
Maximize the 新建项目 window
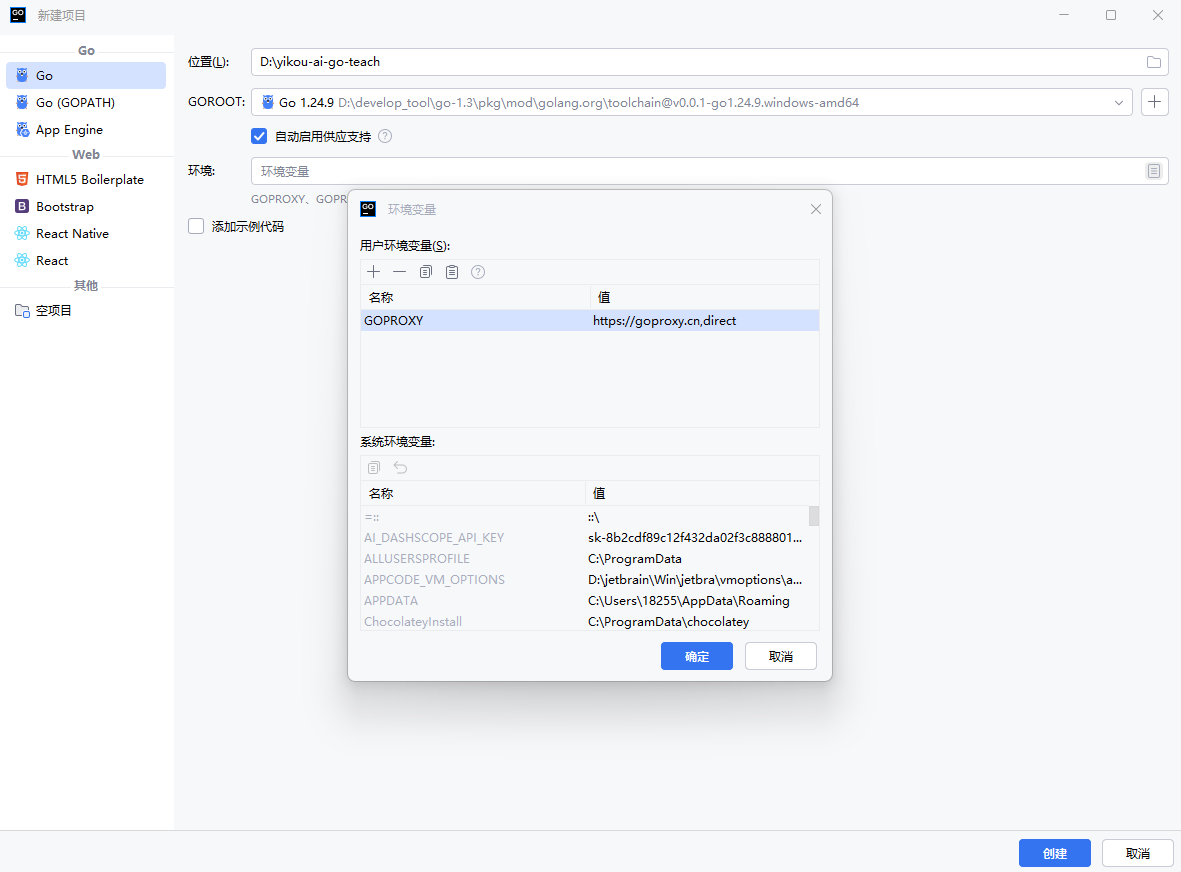[1110, 15]
